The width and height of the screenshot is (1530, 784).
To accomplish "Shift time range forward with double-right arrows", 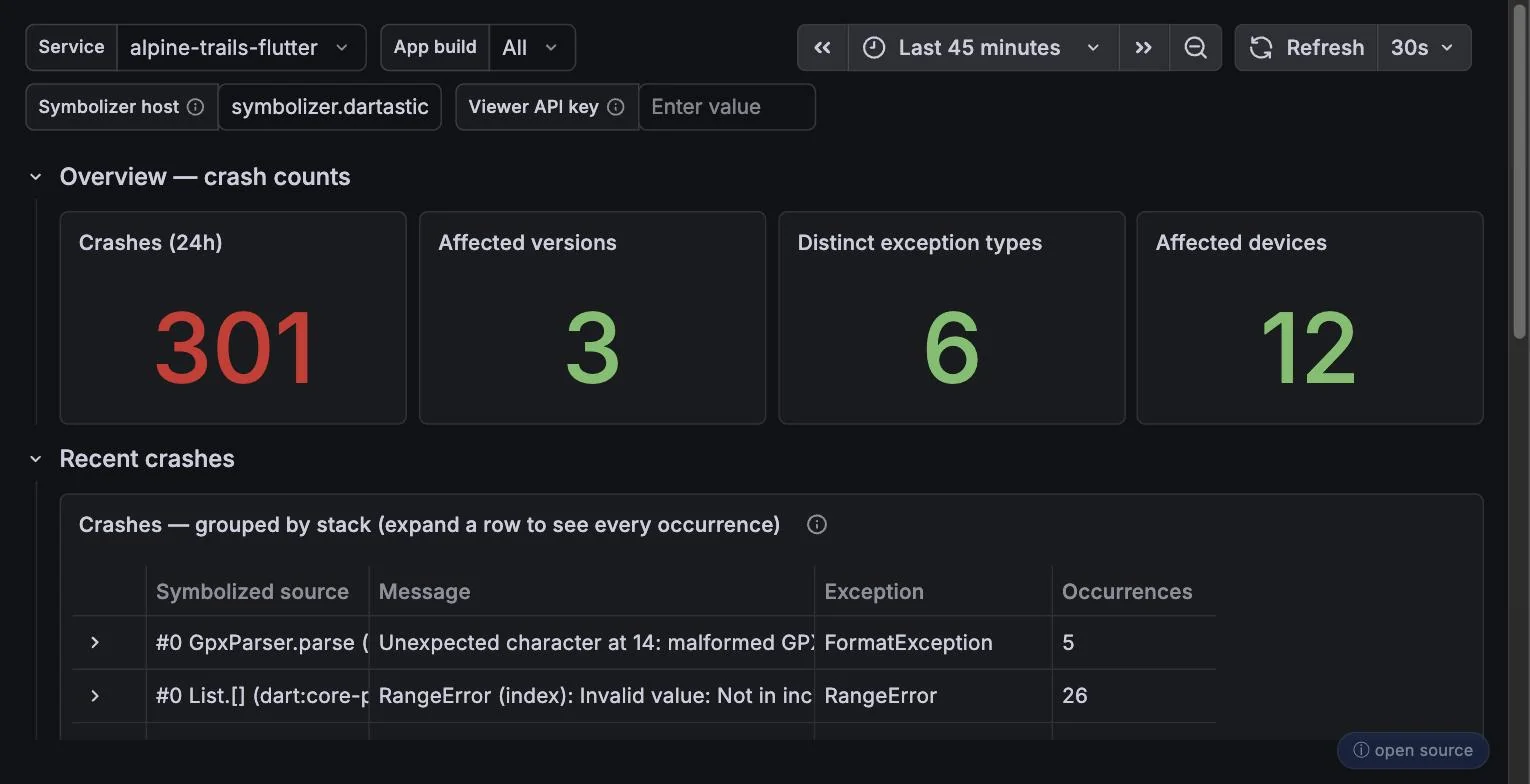I will point(1144,48).
